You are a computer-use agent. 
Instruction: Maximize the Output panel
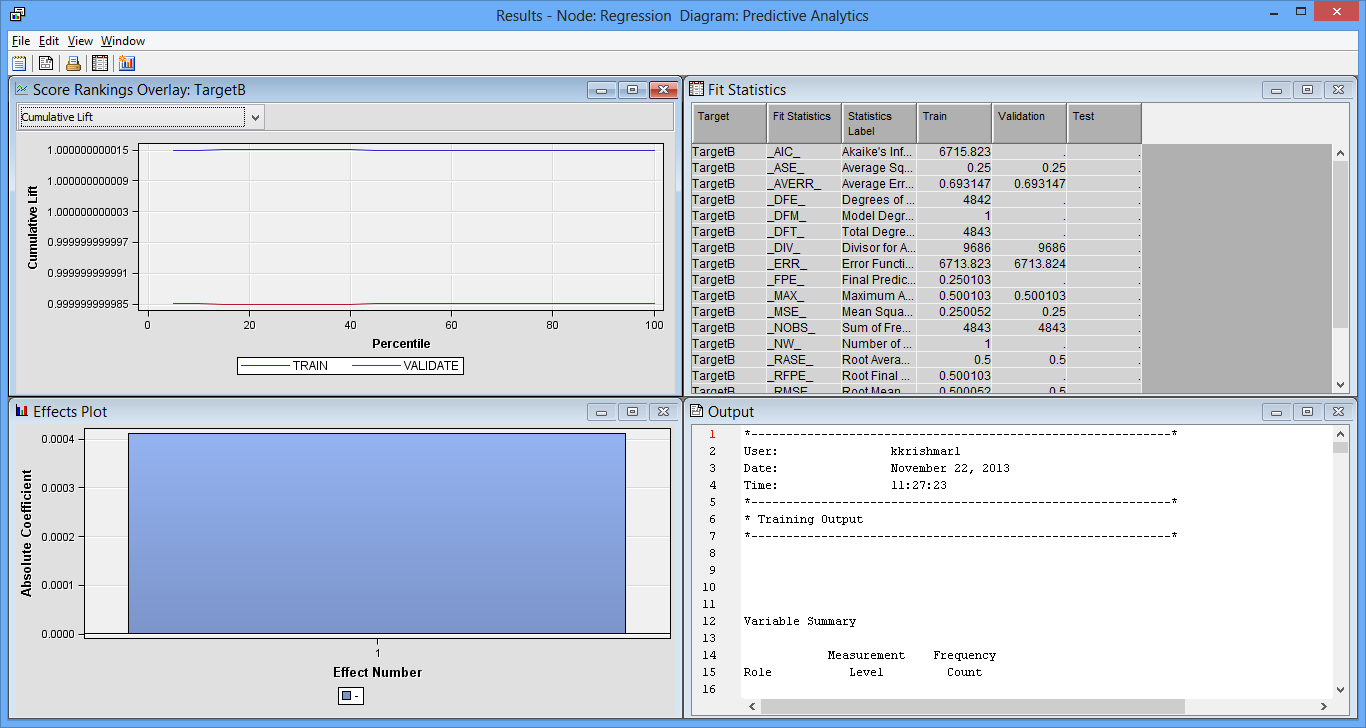[x=1307, y=411]
